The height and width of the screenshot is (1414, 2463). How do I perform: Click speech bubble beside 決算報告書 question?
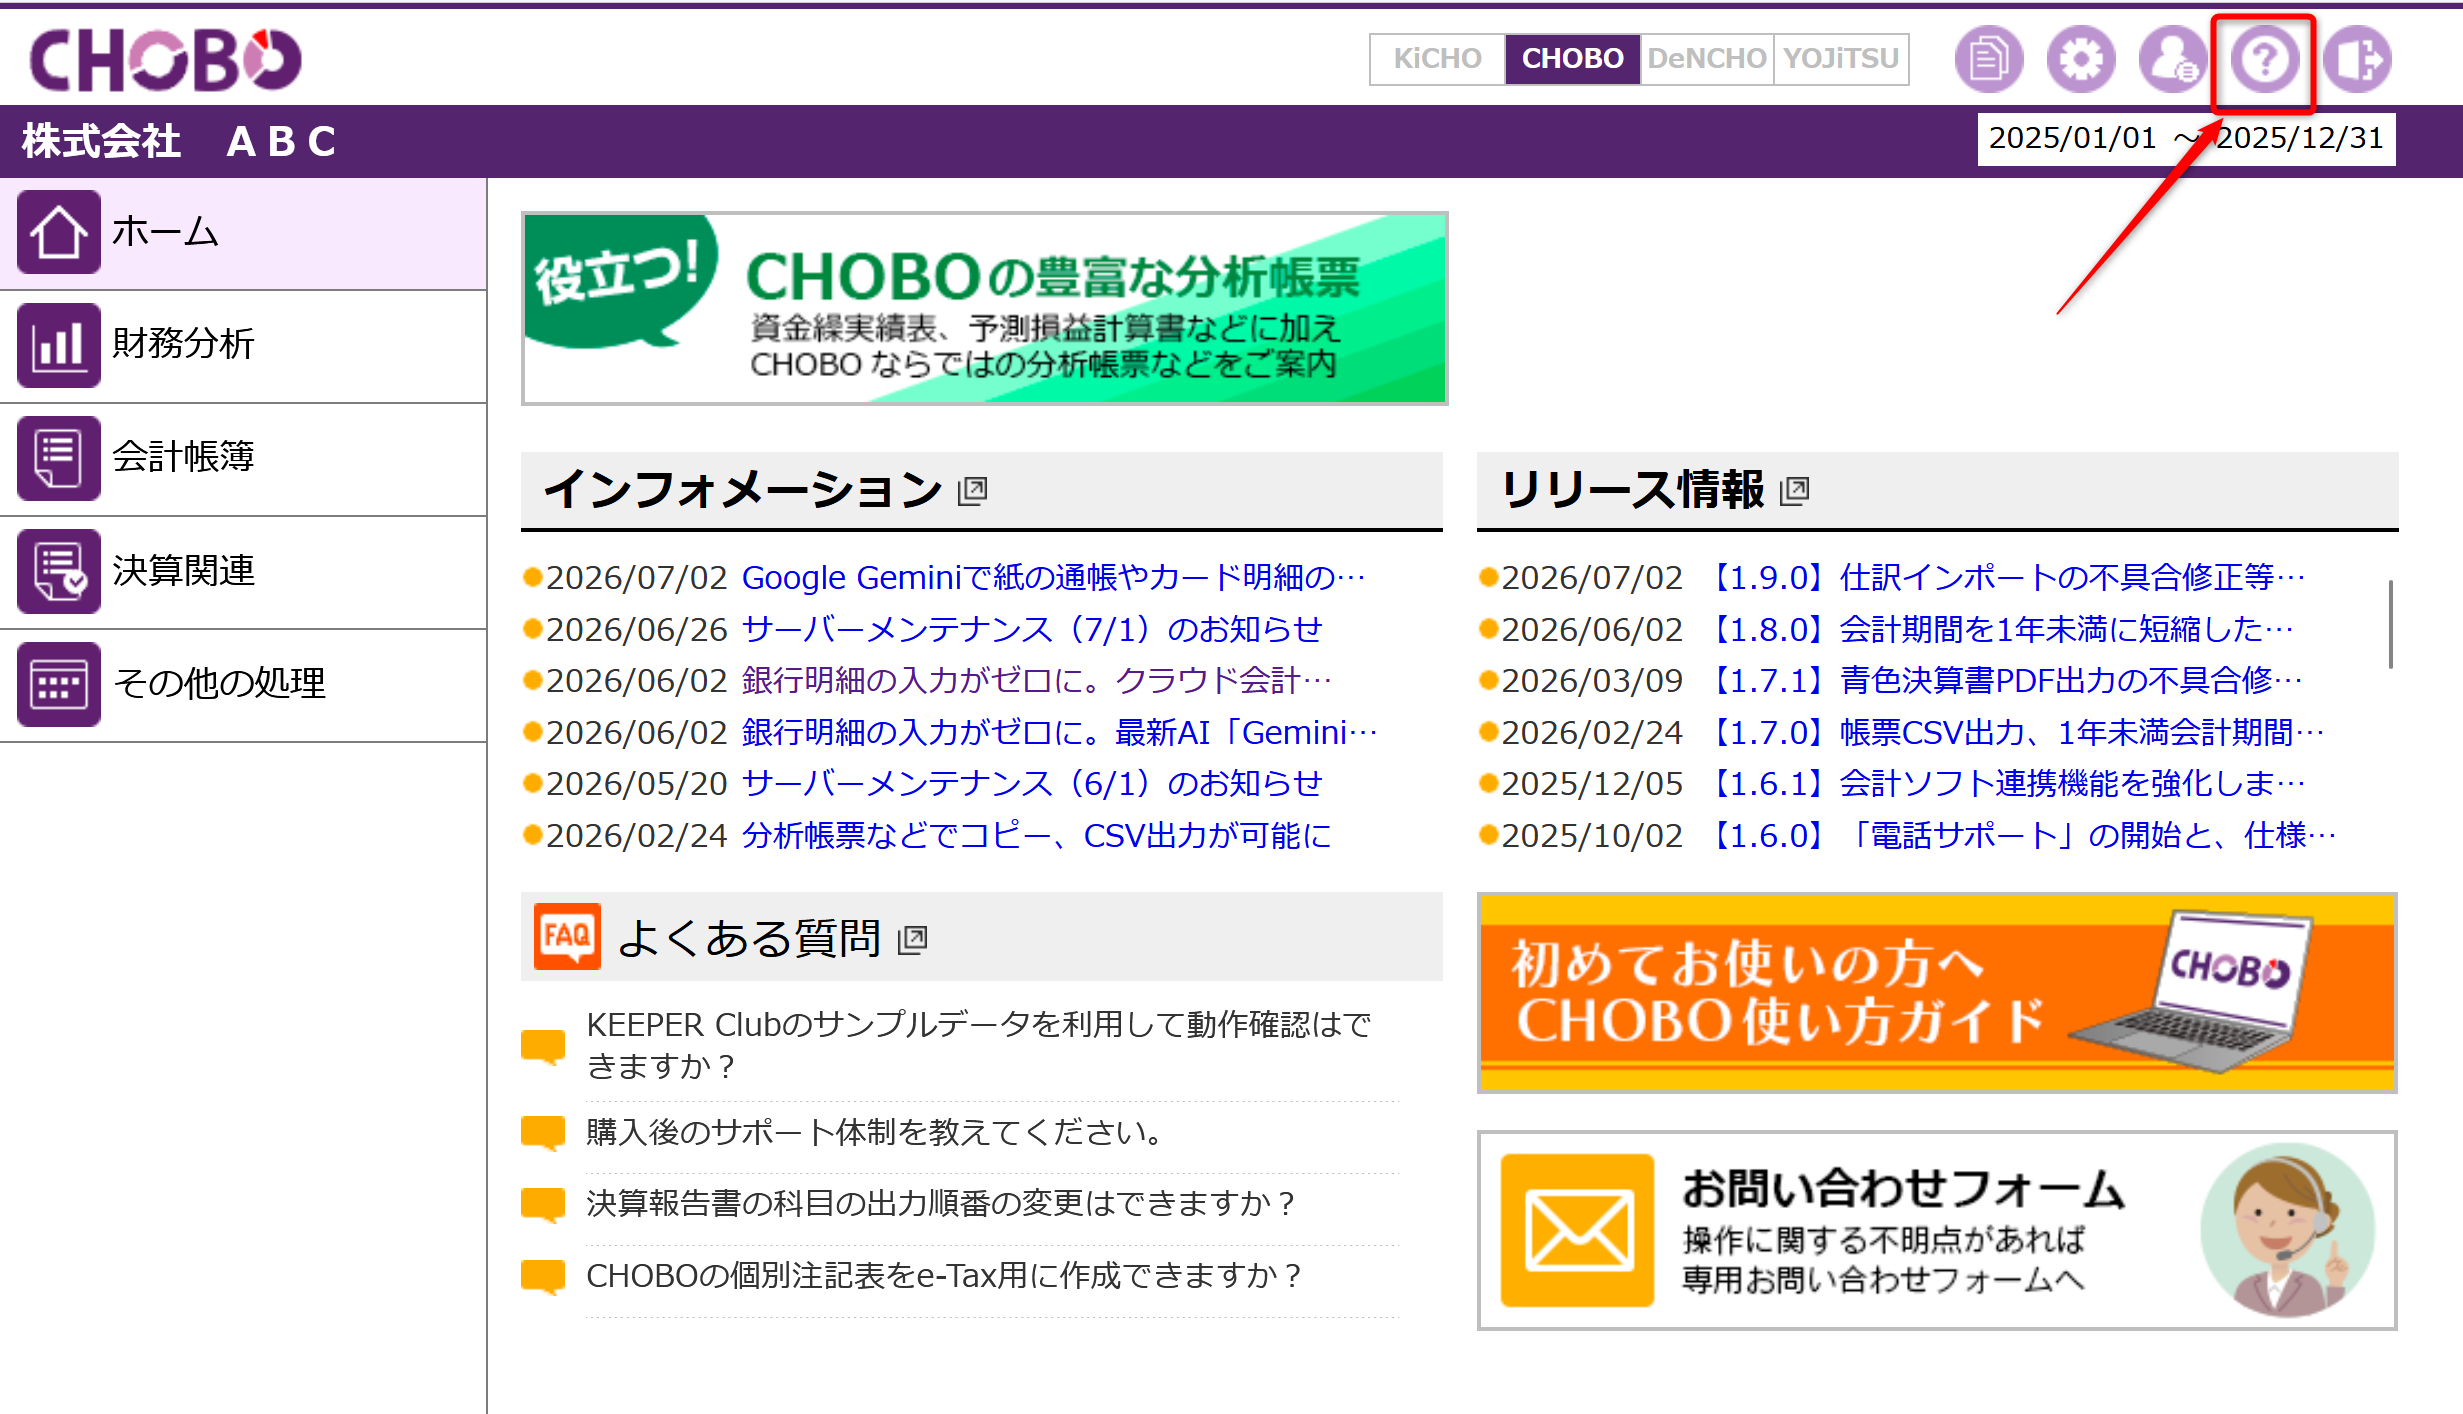coord(543,1204)
